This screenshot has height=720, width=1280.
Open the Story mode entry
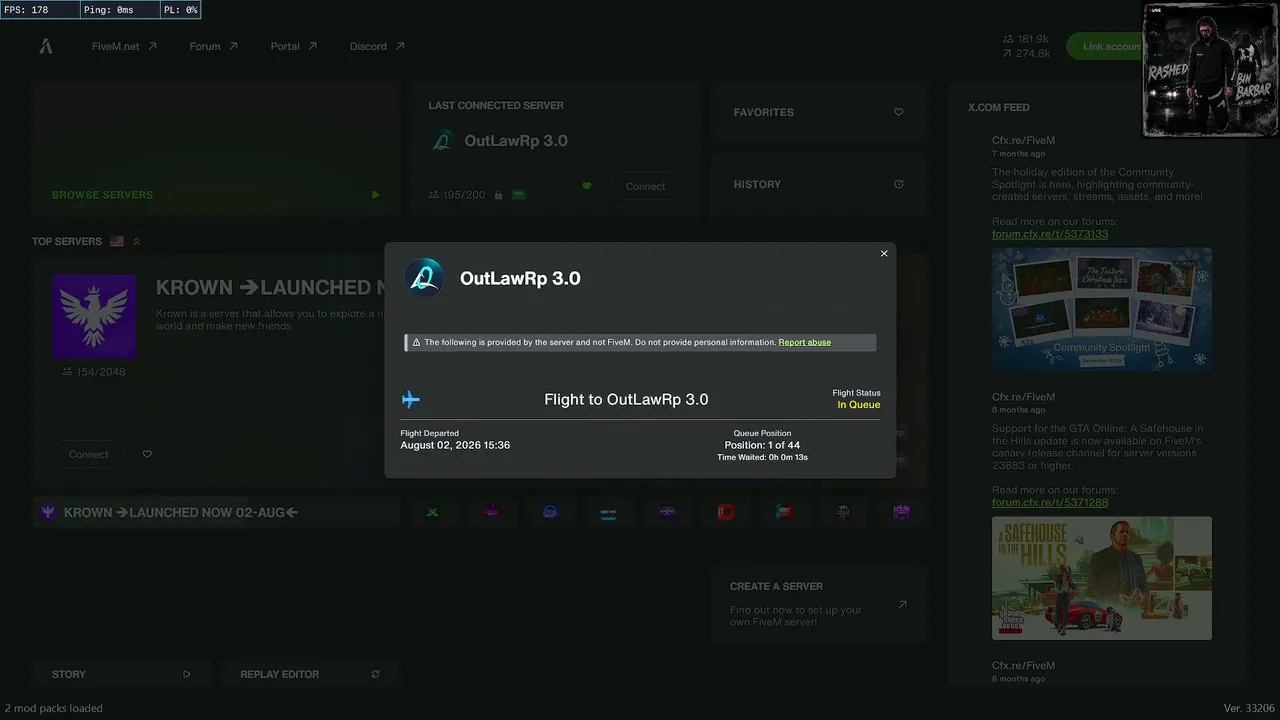click(121, 674)
